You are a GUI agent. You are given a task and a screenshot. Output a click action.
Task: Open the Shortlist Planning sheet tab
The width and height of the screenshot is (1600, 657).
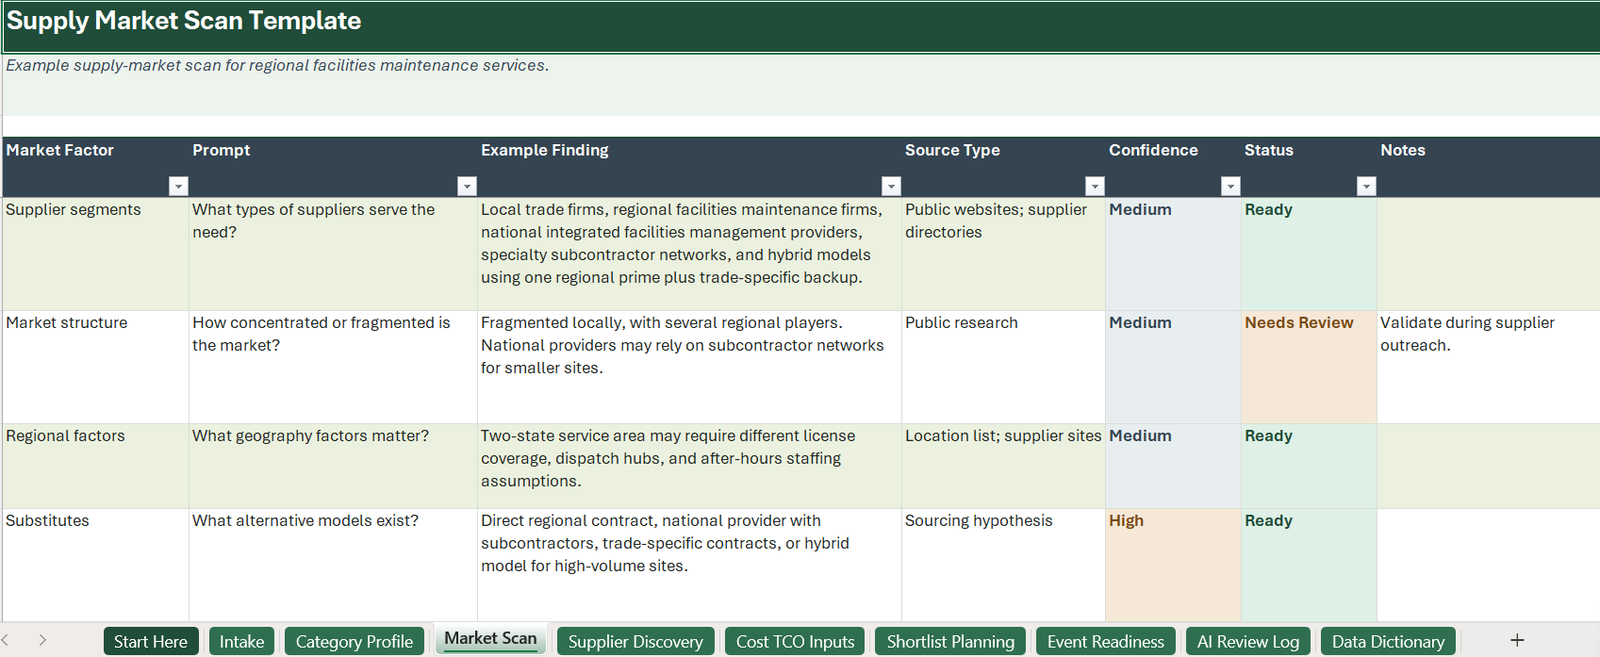(x=950, y=641)
